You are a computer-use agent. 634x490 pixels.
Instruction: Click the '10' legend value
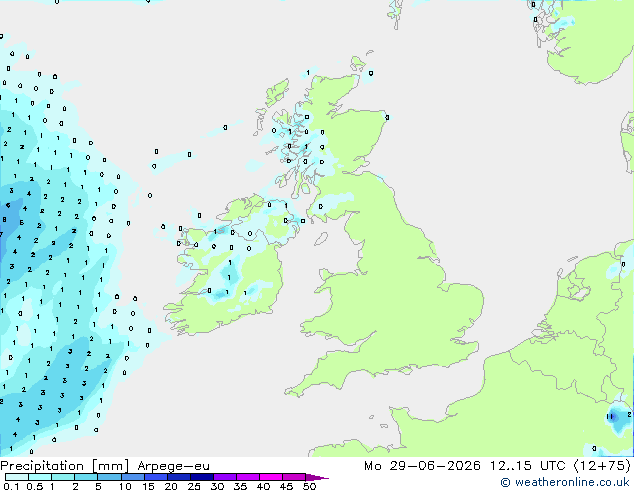(x=125, y=486)
